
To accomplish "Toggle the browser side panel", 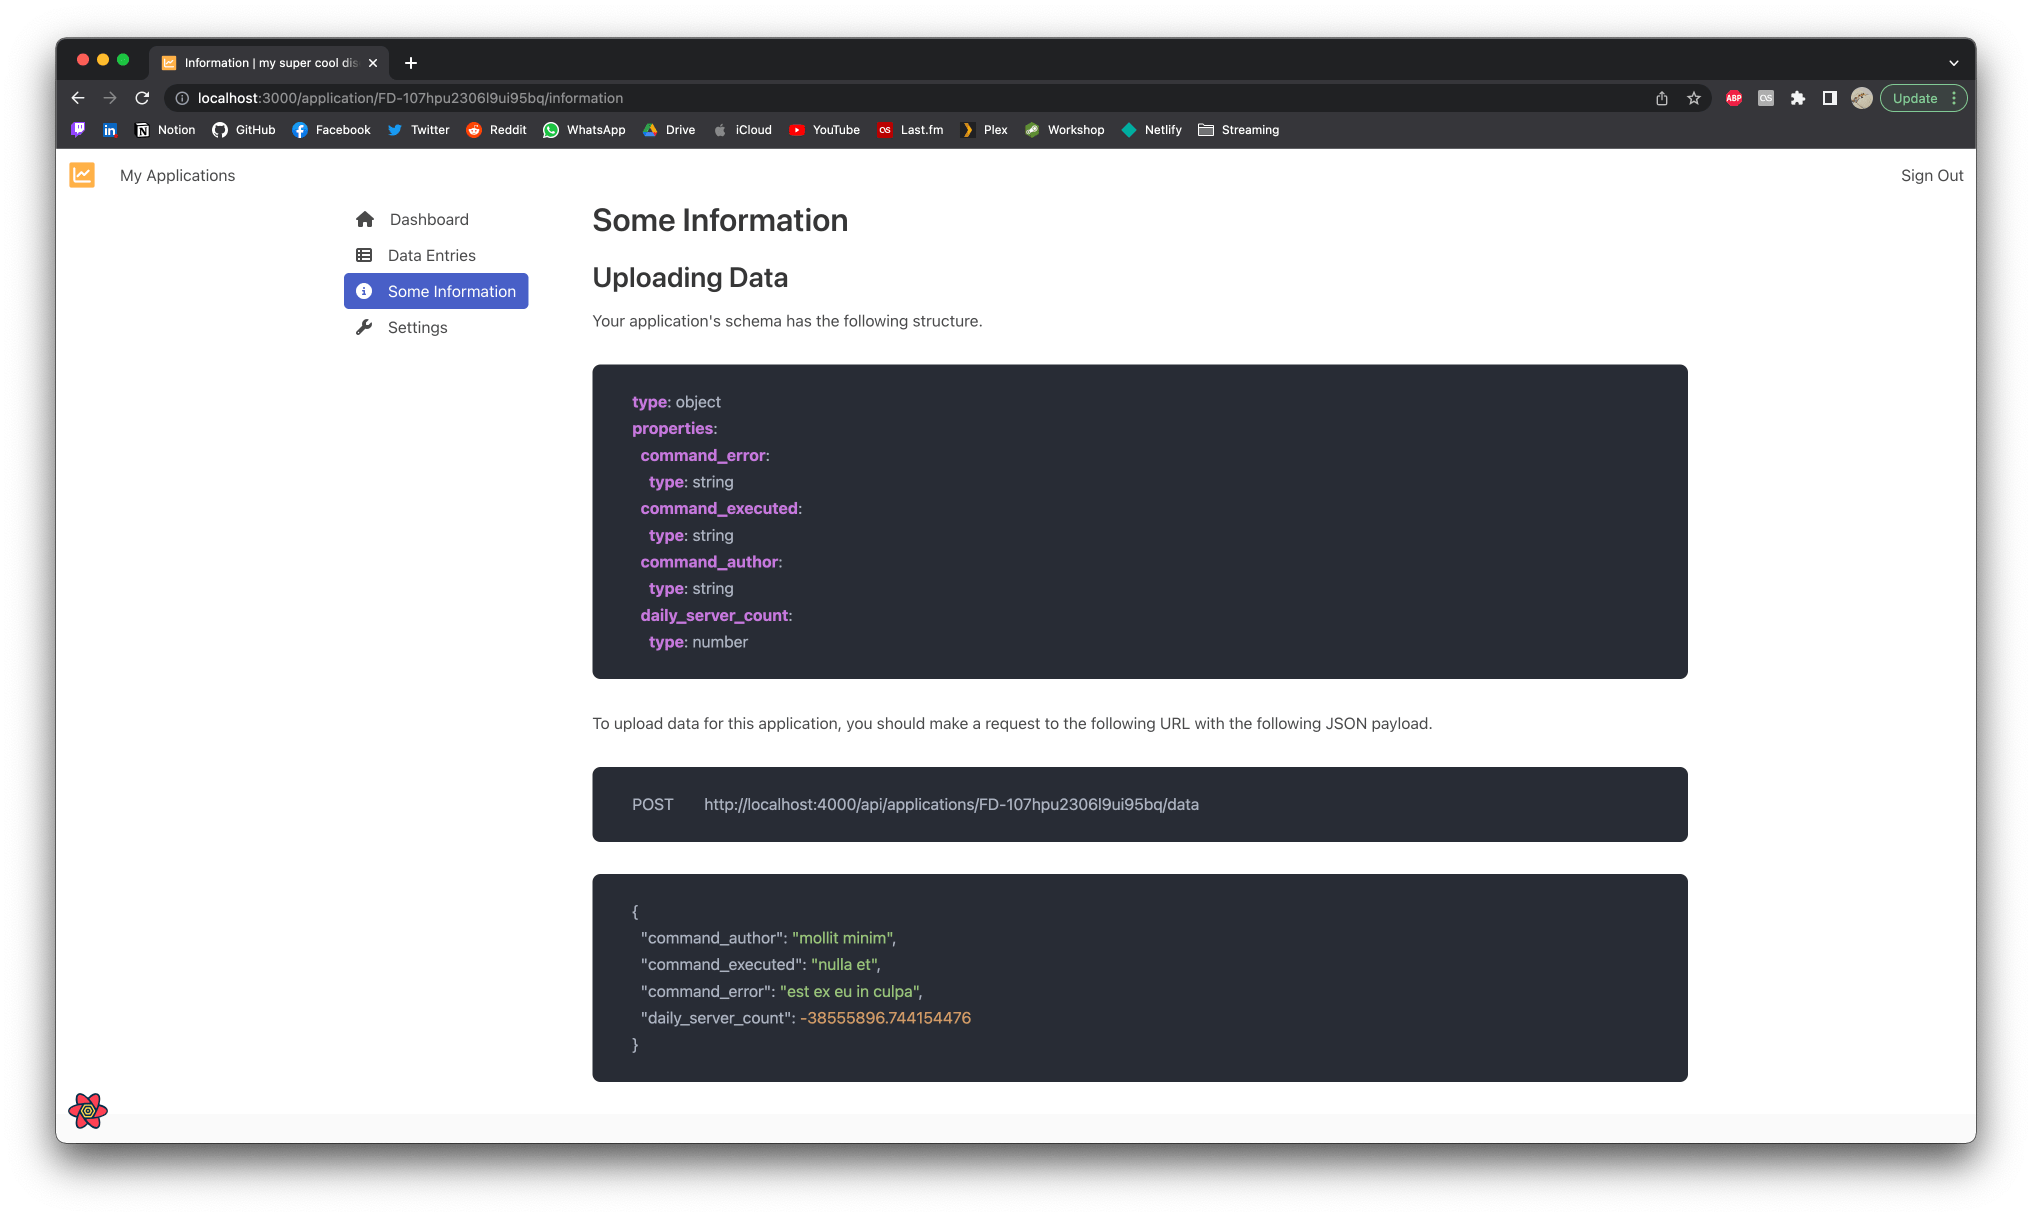I will (1830, 98).
